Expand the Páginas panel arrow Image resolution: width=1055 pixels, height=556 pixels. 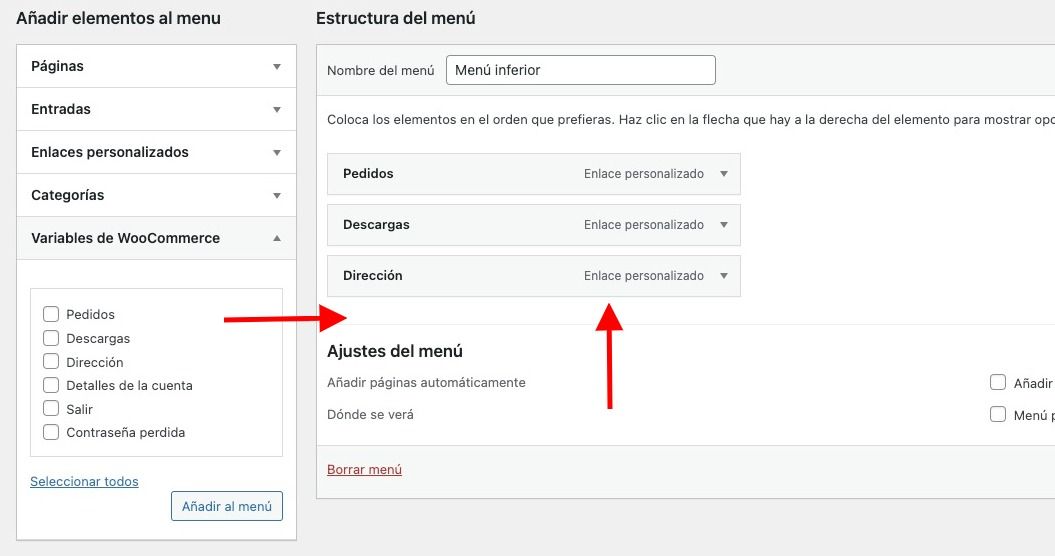[277, 66]
